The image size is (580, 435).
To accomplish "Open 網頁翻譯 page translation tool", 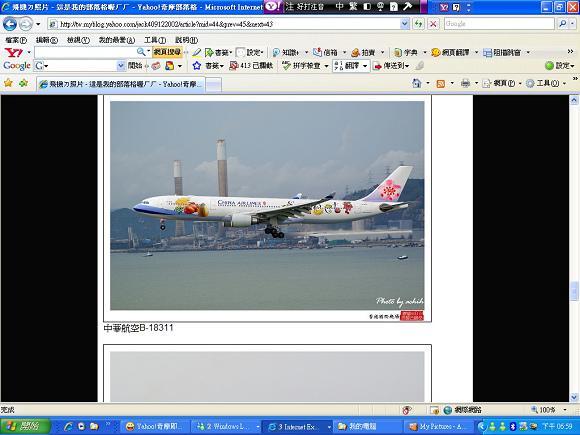I will pyautogui.click(x=451, y=53).
